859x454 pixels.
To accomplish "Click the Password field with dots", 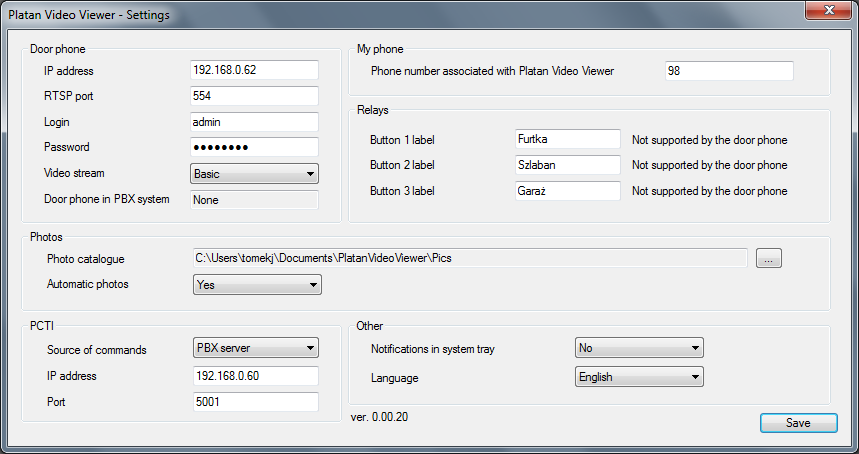I will click(x=254, y=147).
